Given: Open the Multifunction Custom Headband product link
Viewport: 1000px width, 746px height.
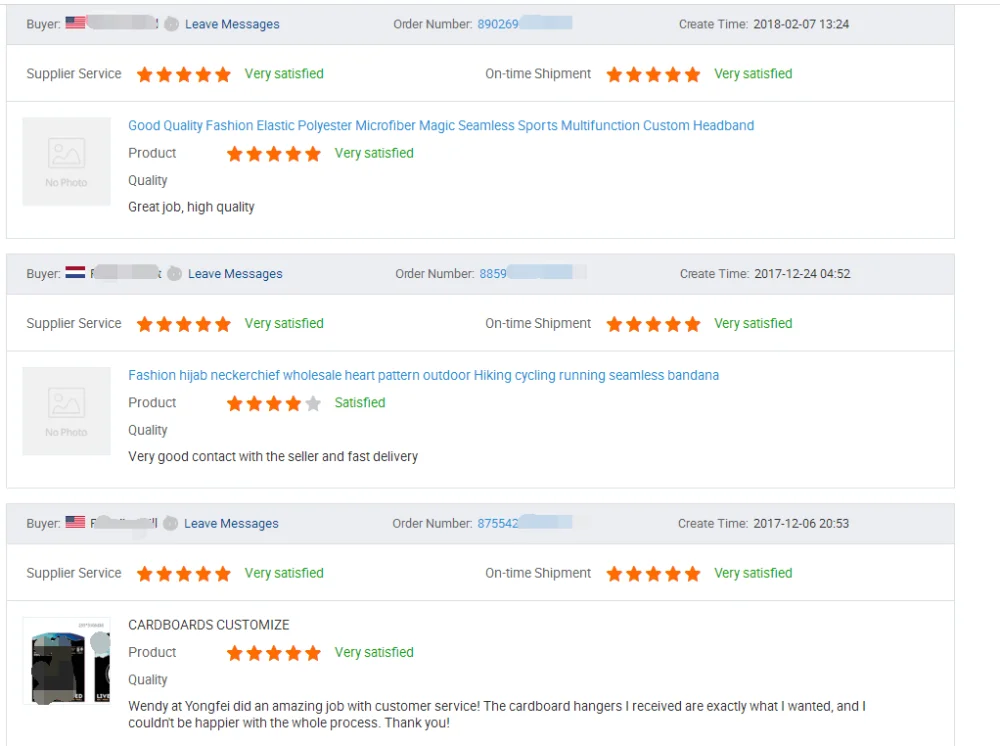Looking at the screenshot, I should (441, 126).
